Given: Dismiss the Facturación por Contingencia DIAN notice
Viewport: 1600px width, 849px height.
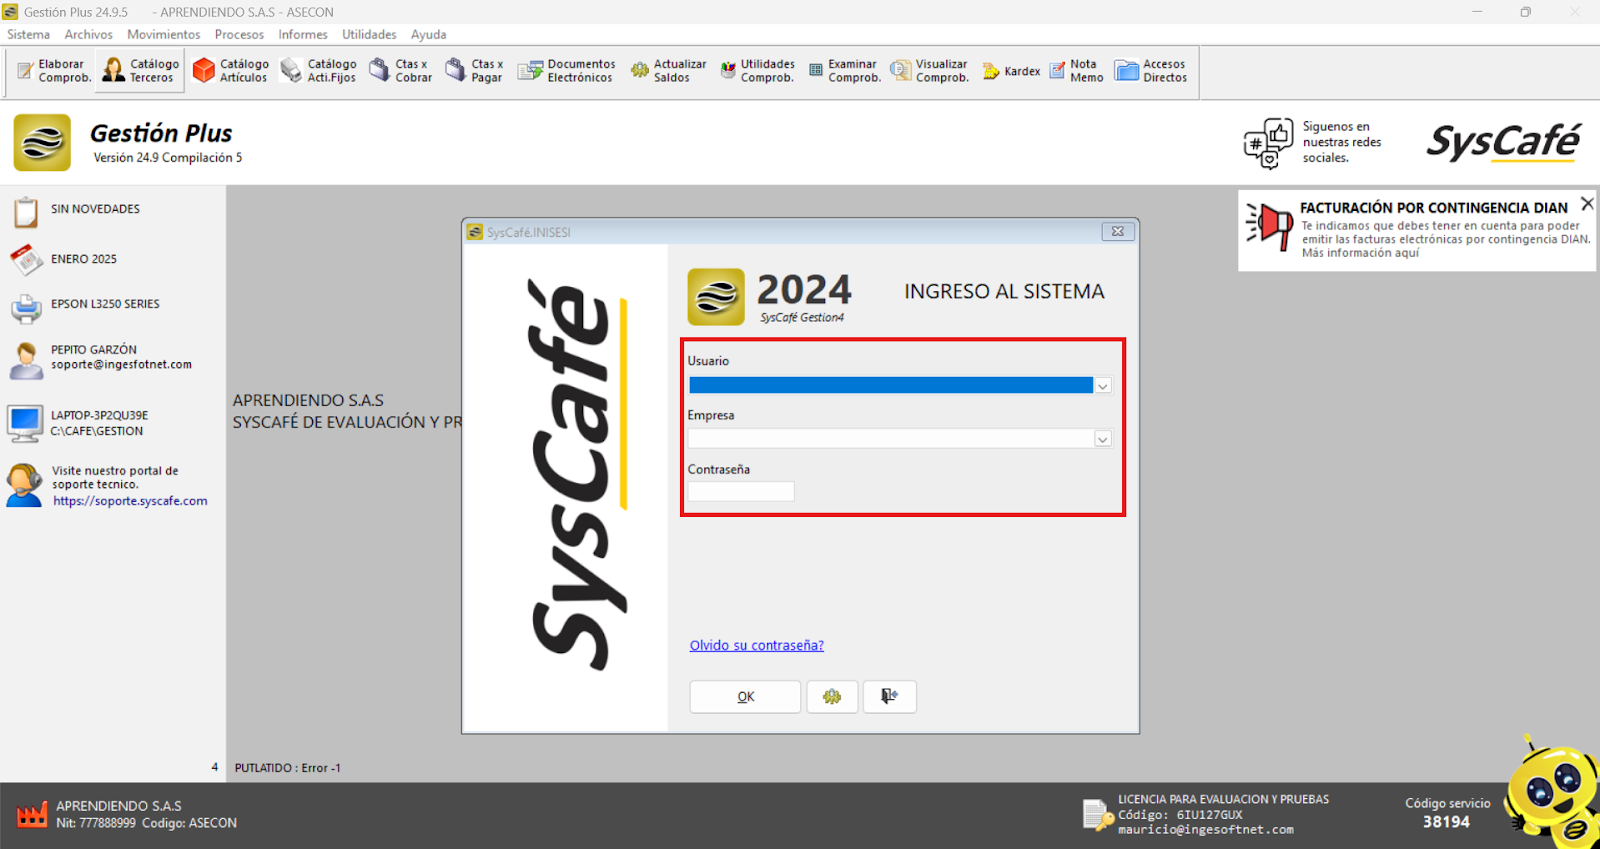Looking at the screenshot, I should [1586, 204].
